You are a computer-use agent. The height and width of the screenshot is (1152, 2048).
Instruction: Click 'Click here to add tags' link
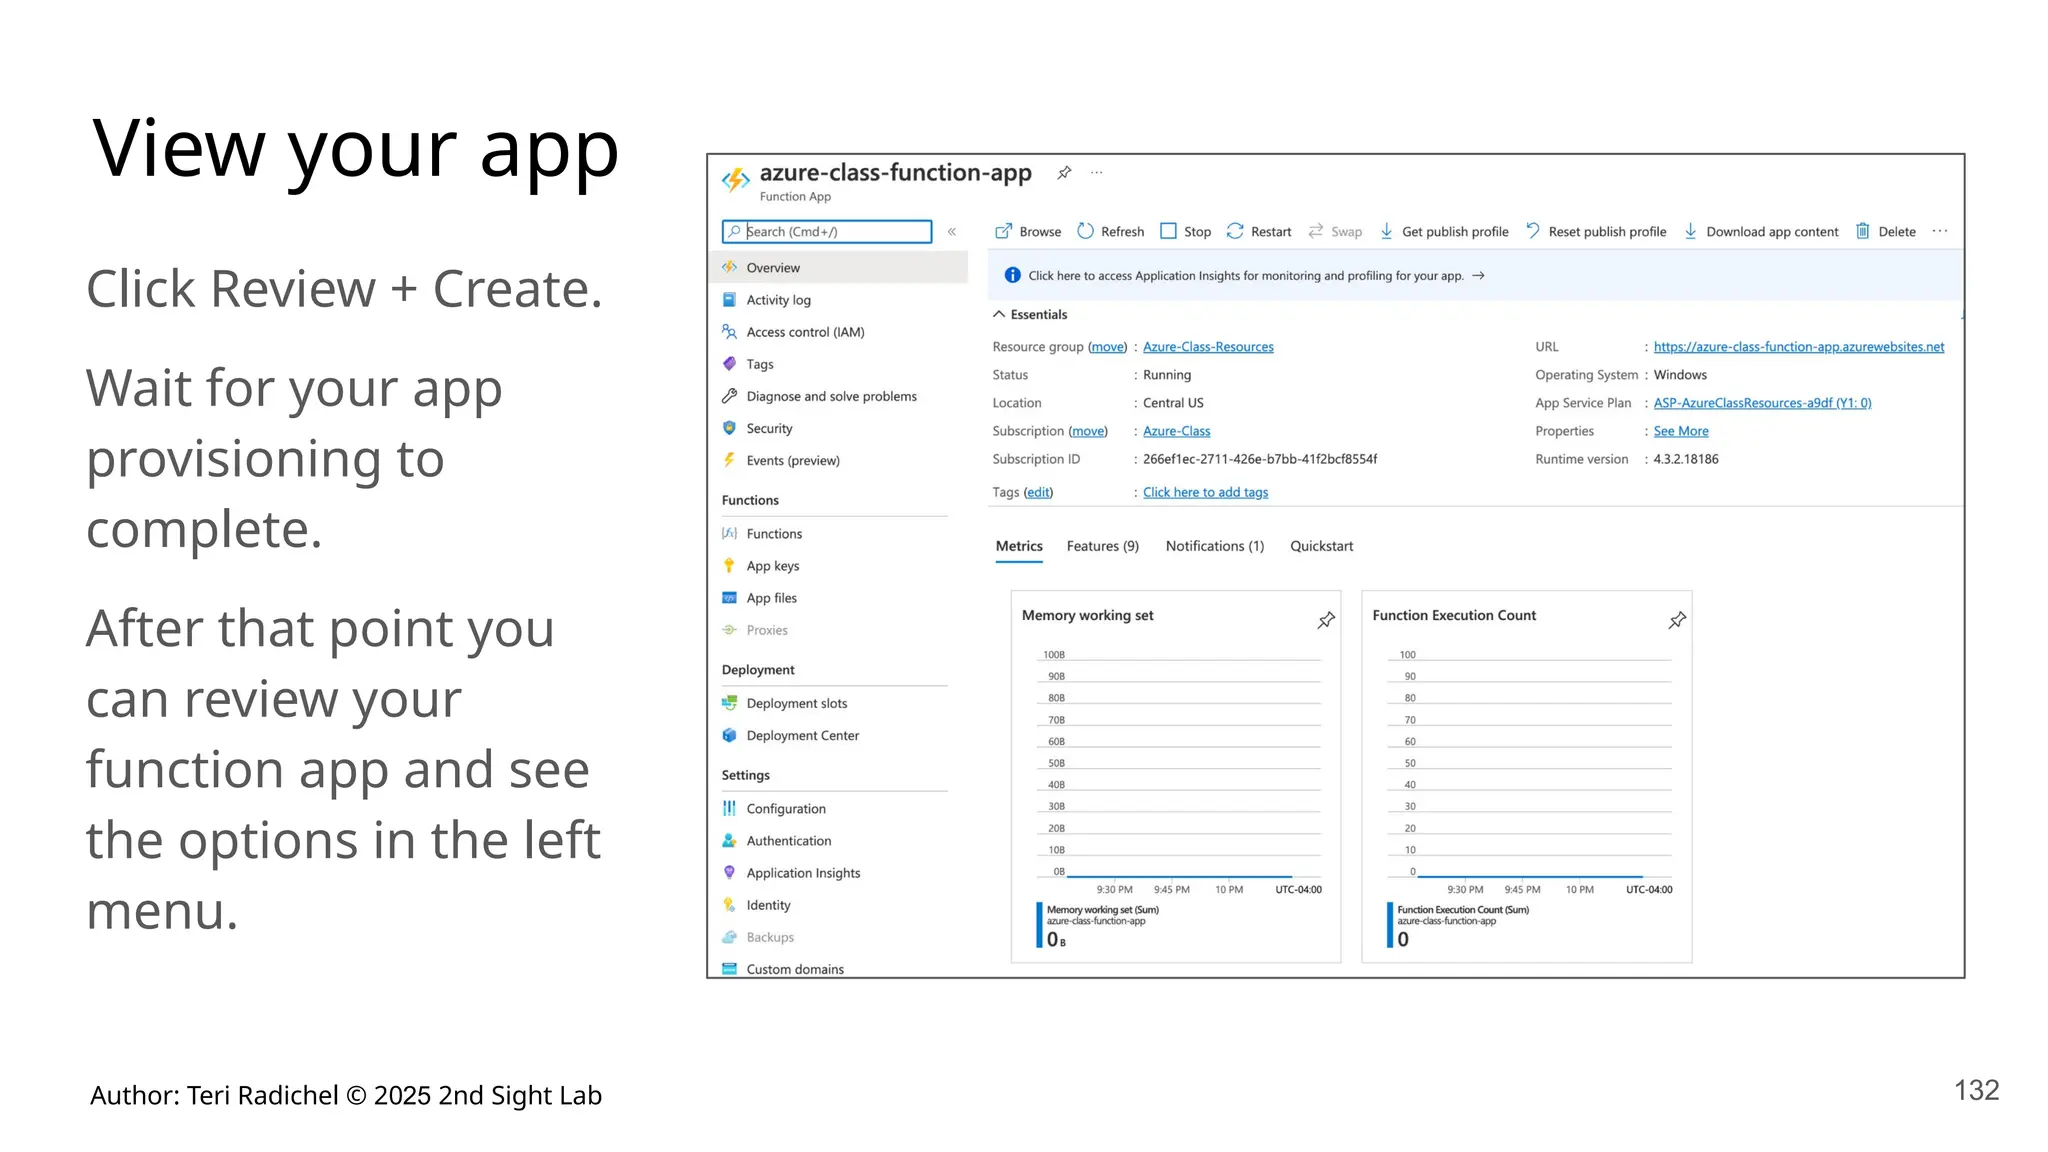coord(1205,492)
